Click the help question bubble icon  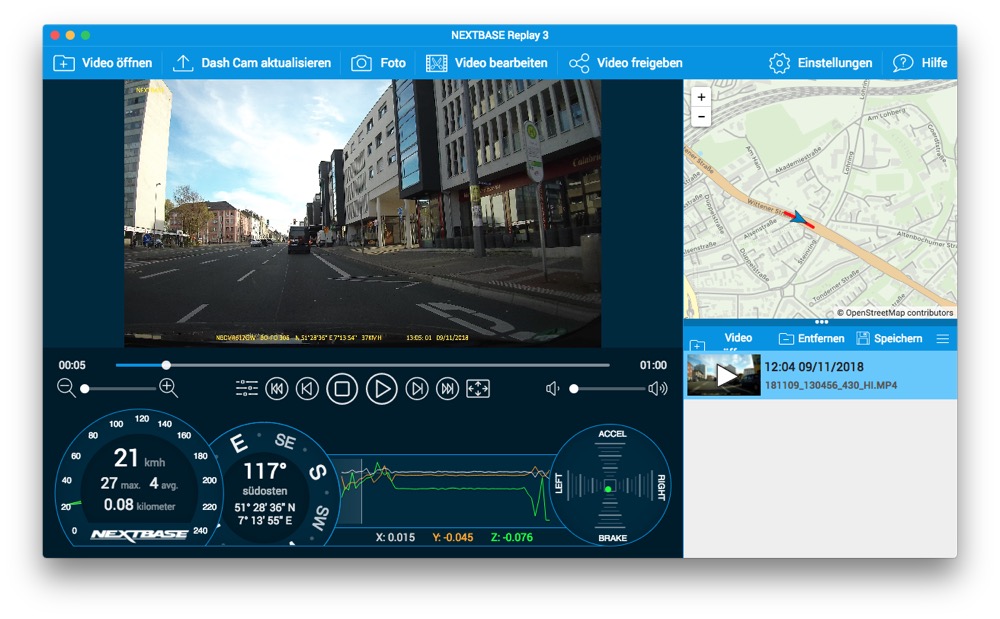[x=903, y=63]
